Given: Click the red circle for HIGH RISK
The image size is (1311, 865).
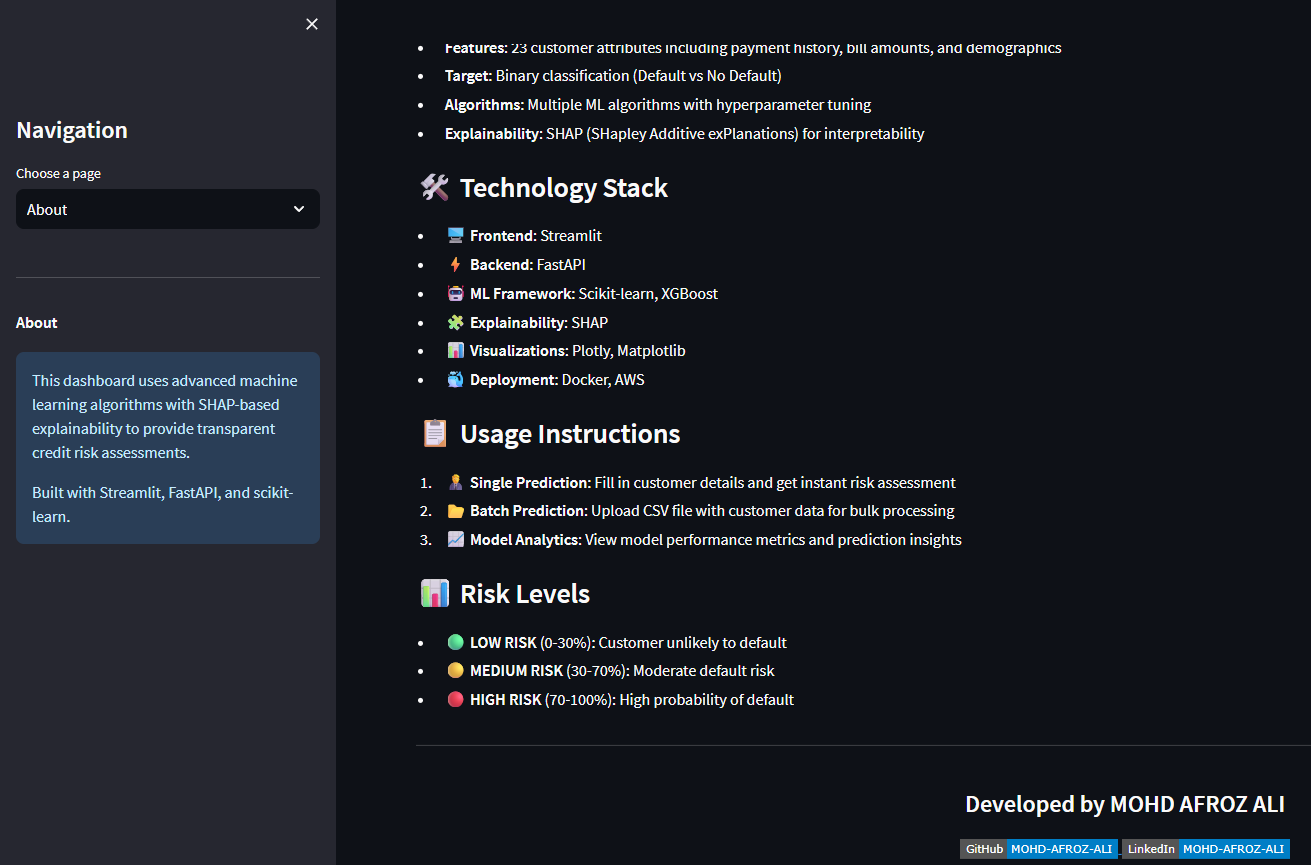Looking at the screenshot, I should pyautogui.click(x=456, y=700).
